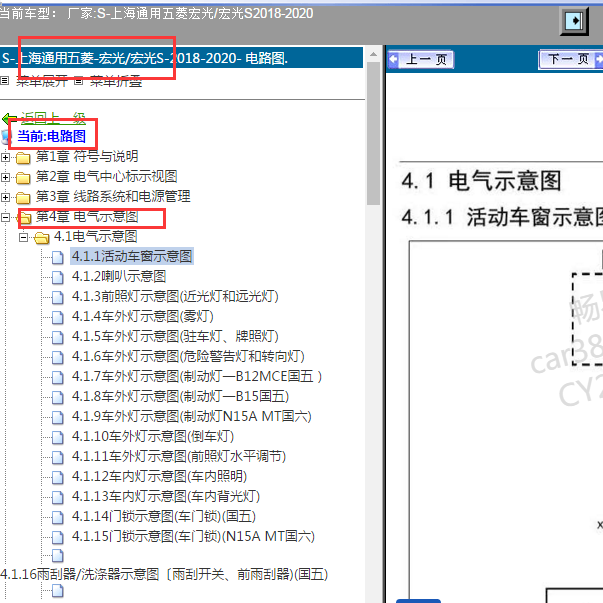Viewport: 603px width, 603px height.
Task: Click document icon beside 4.1.13 车内背光灯
Action: tap(58, 497)
